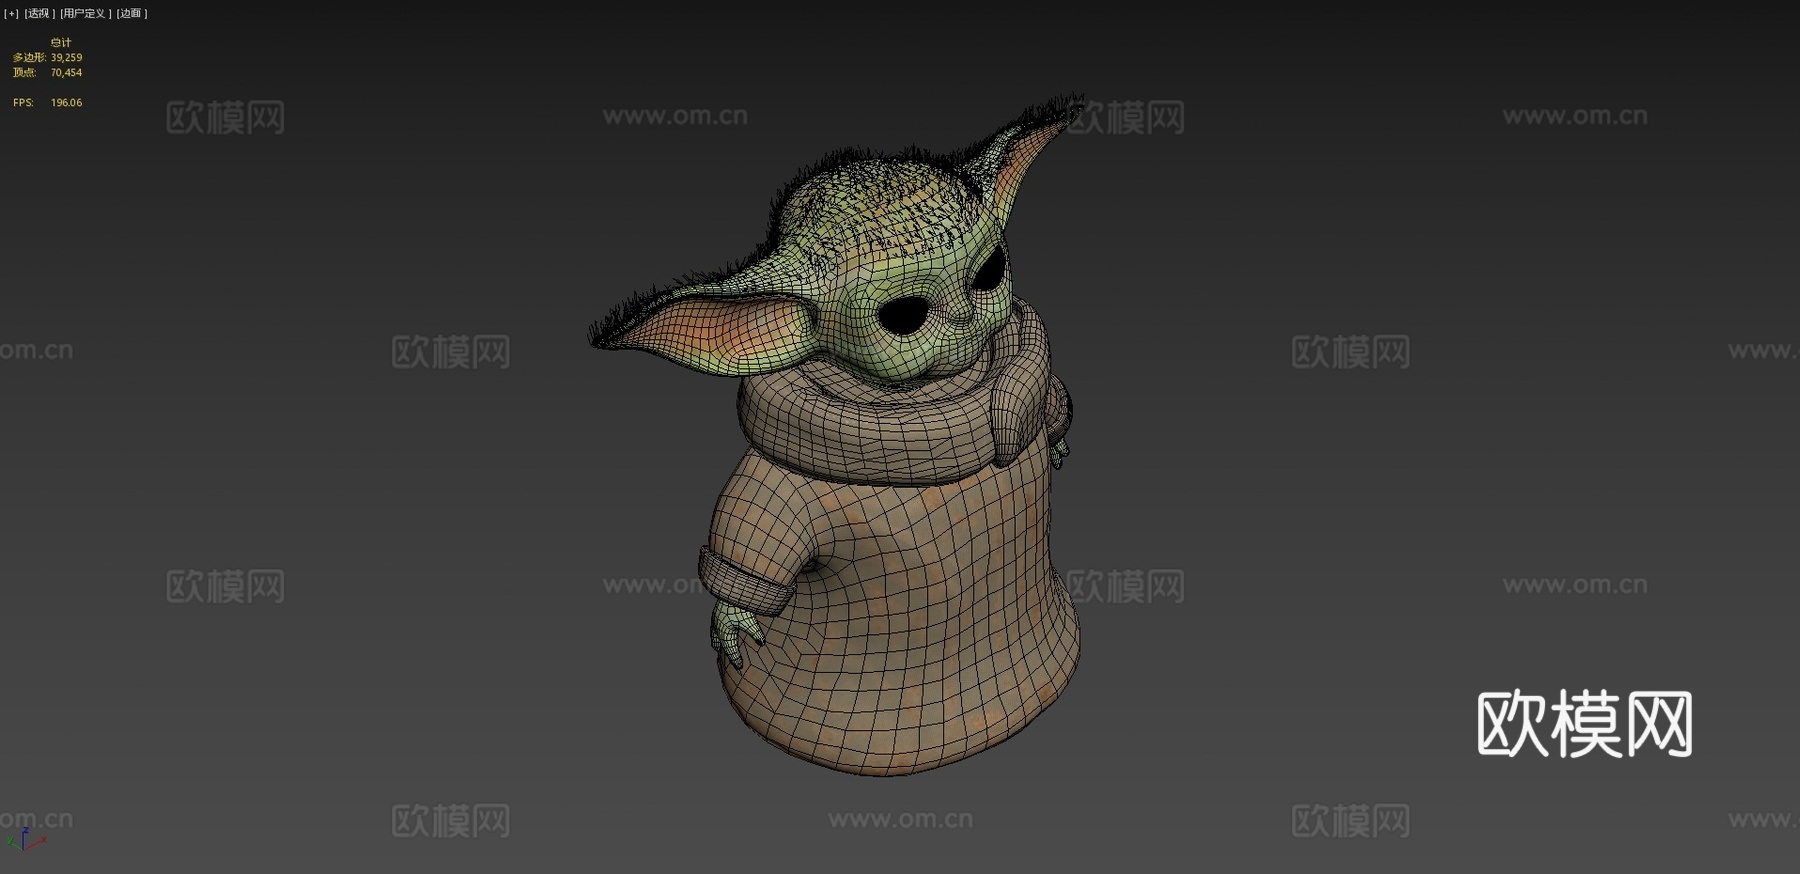
Task: Open the 透视 perspective view menu
Action: click(39, 13)
